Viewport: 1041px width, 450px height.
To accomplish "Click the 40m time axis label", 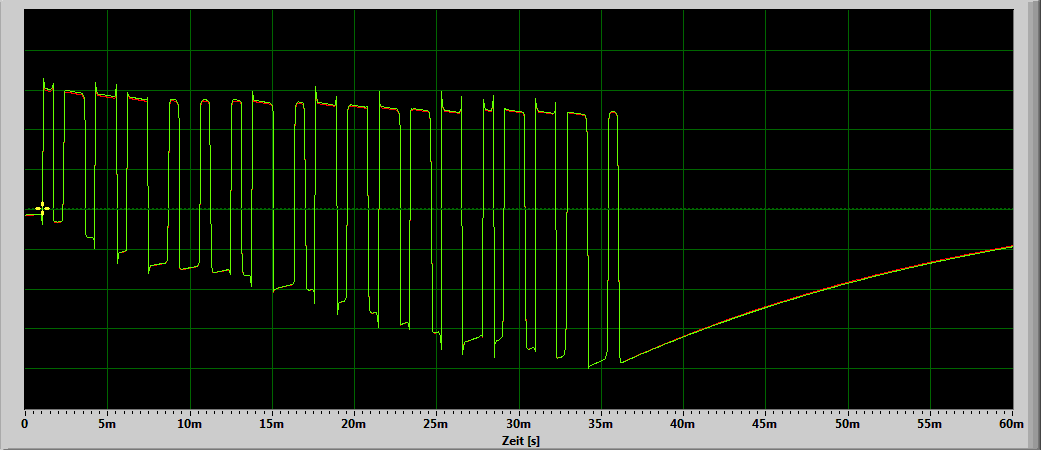I will pyautogui.click(x=683, y=423).
